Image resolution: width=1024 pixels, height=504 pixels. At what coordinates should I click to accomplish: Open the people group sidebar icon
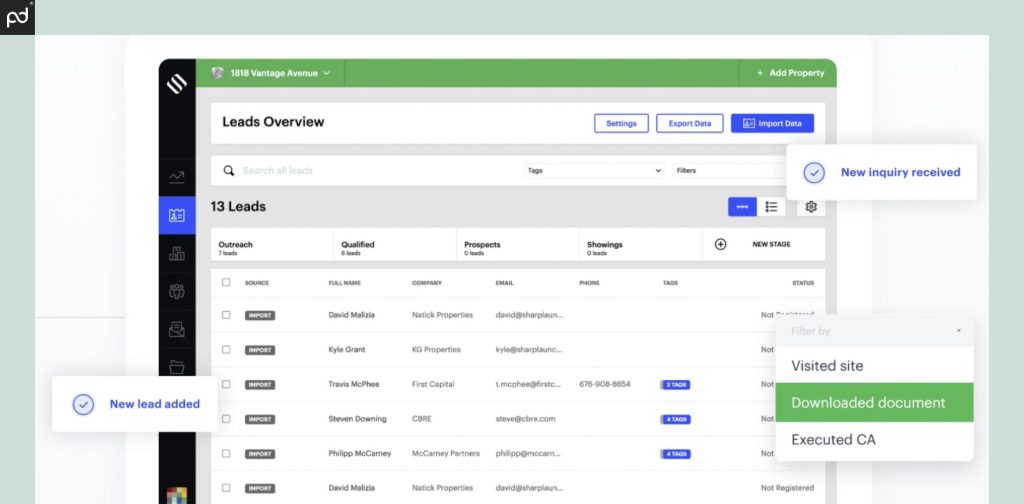tap(177, 291)
